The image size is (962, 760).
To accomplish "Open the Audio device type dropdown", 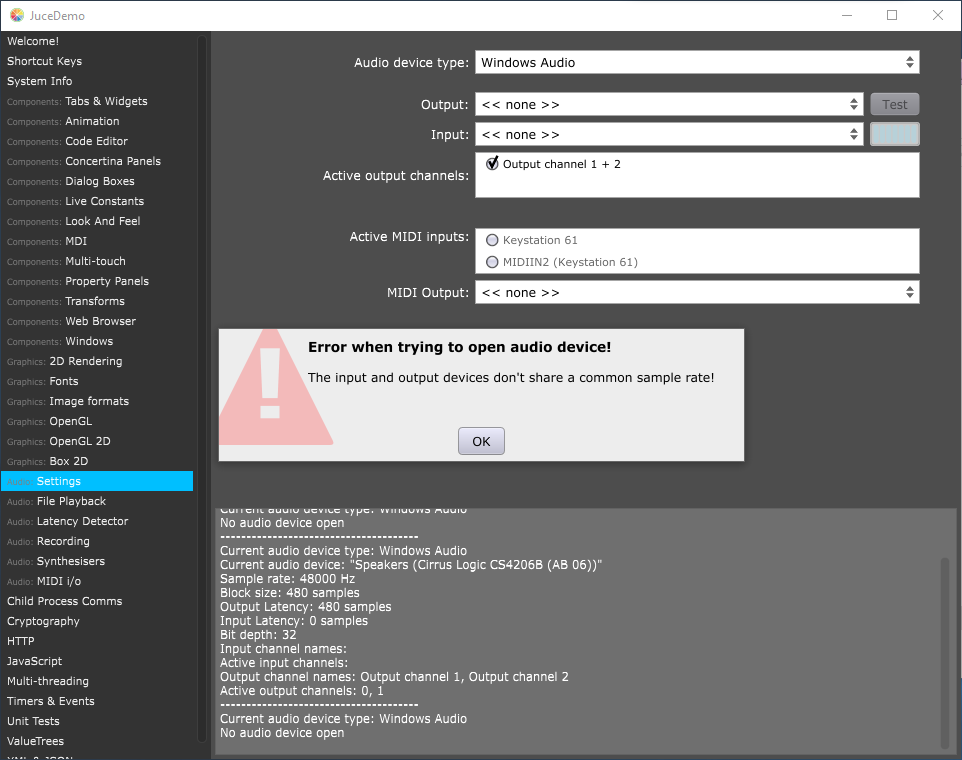I will [696, 62].
